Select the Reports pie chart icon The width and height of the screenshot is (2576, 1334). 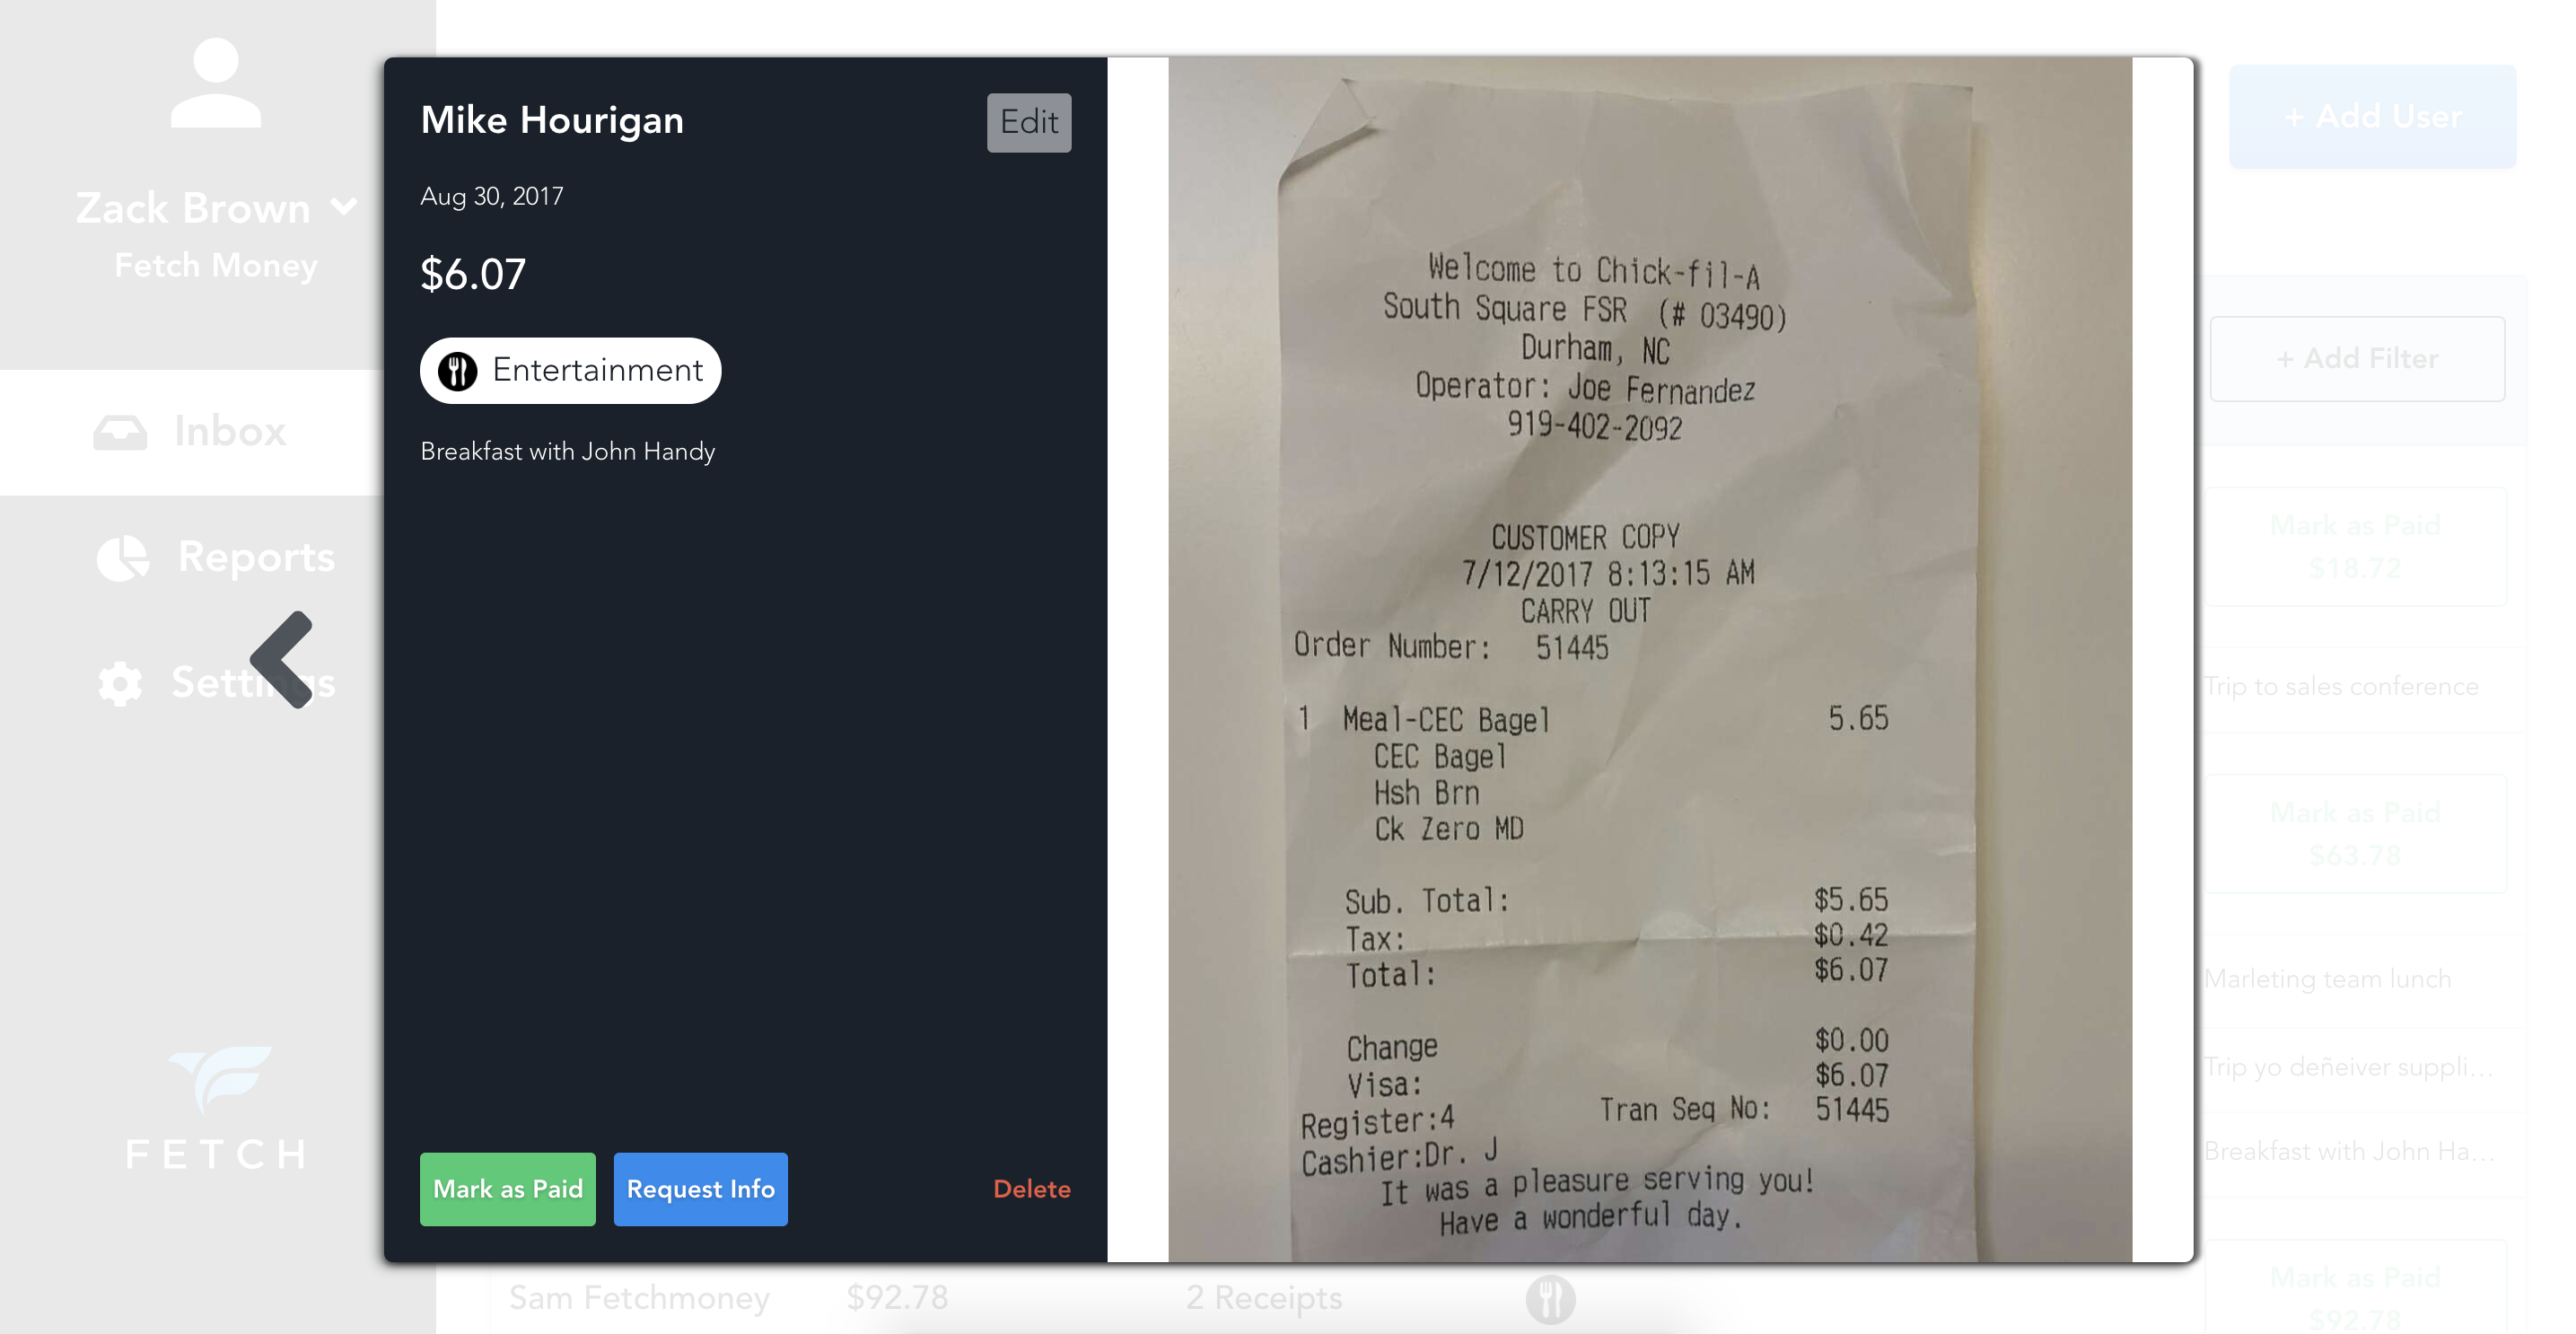click(123, 558)
